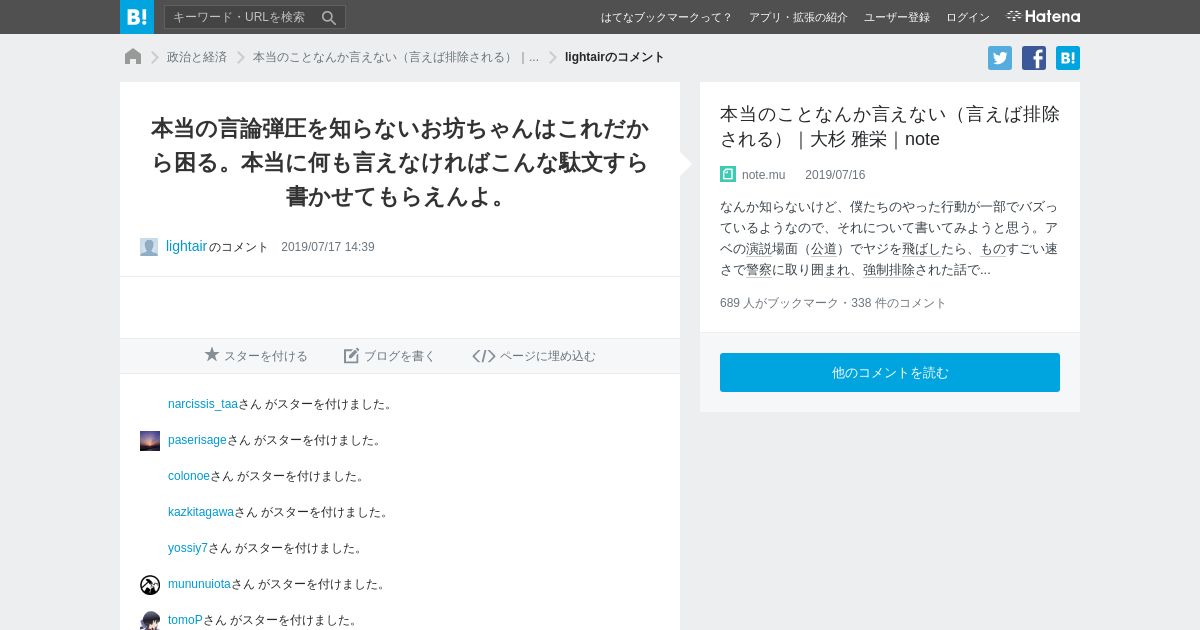This screenshot has height=630, width=1200.
Task: Click 689 人がブックマーク count
Action: [x=779, y=303]
